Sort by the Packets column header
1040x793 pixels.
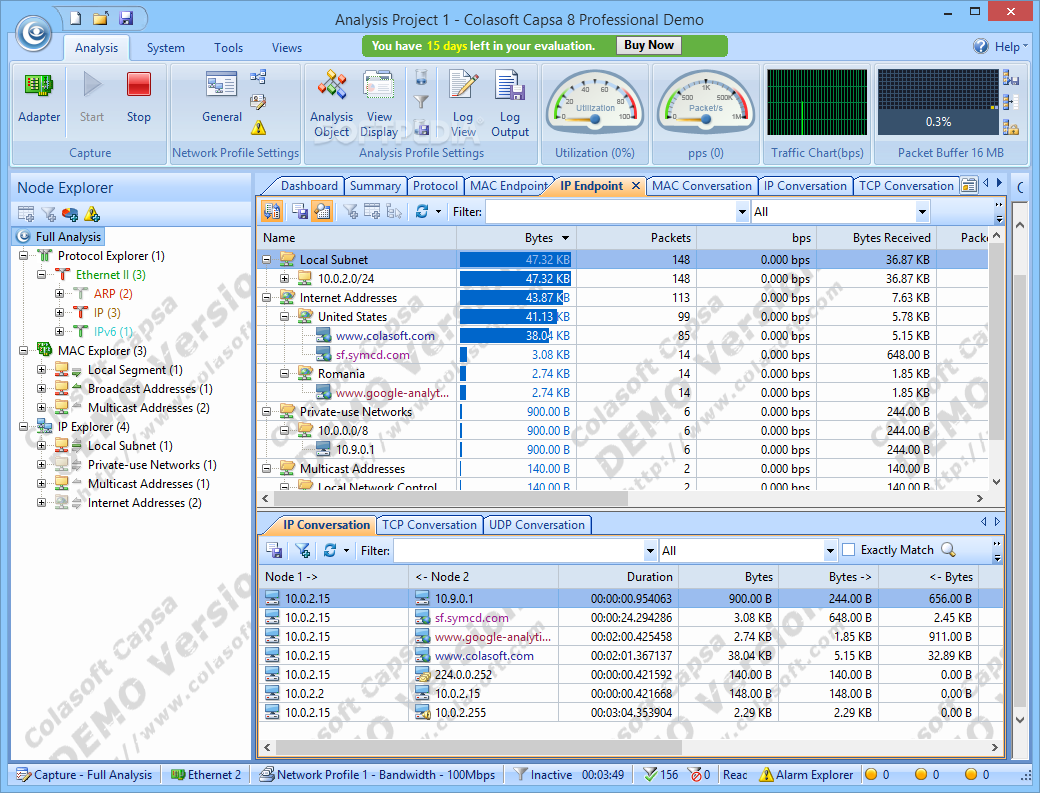(x=636, y=237)
